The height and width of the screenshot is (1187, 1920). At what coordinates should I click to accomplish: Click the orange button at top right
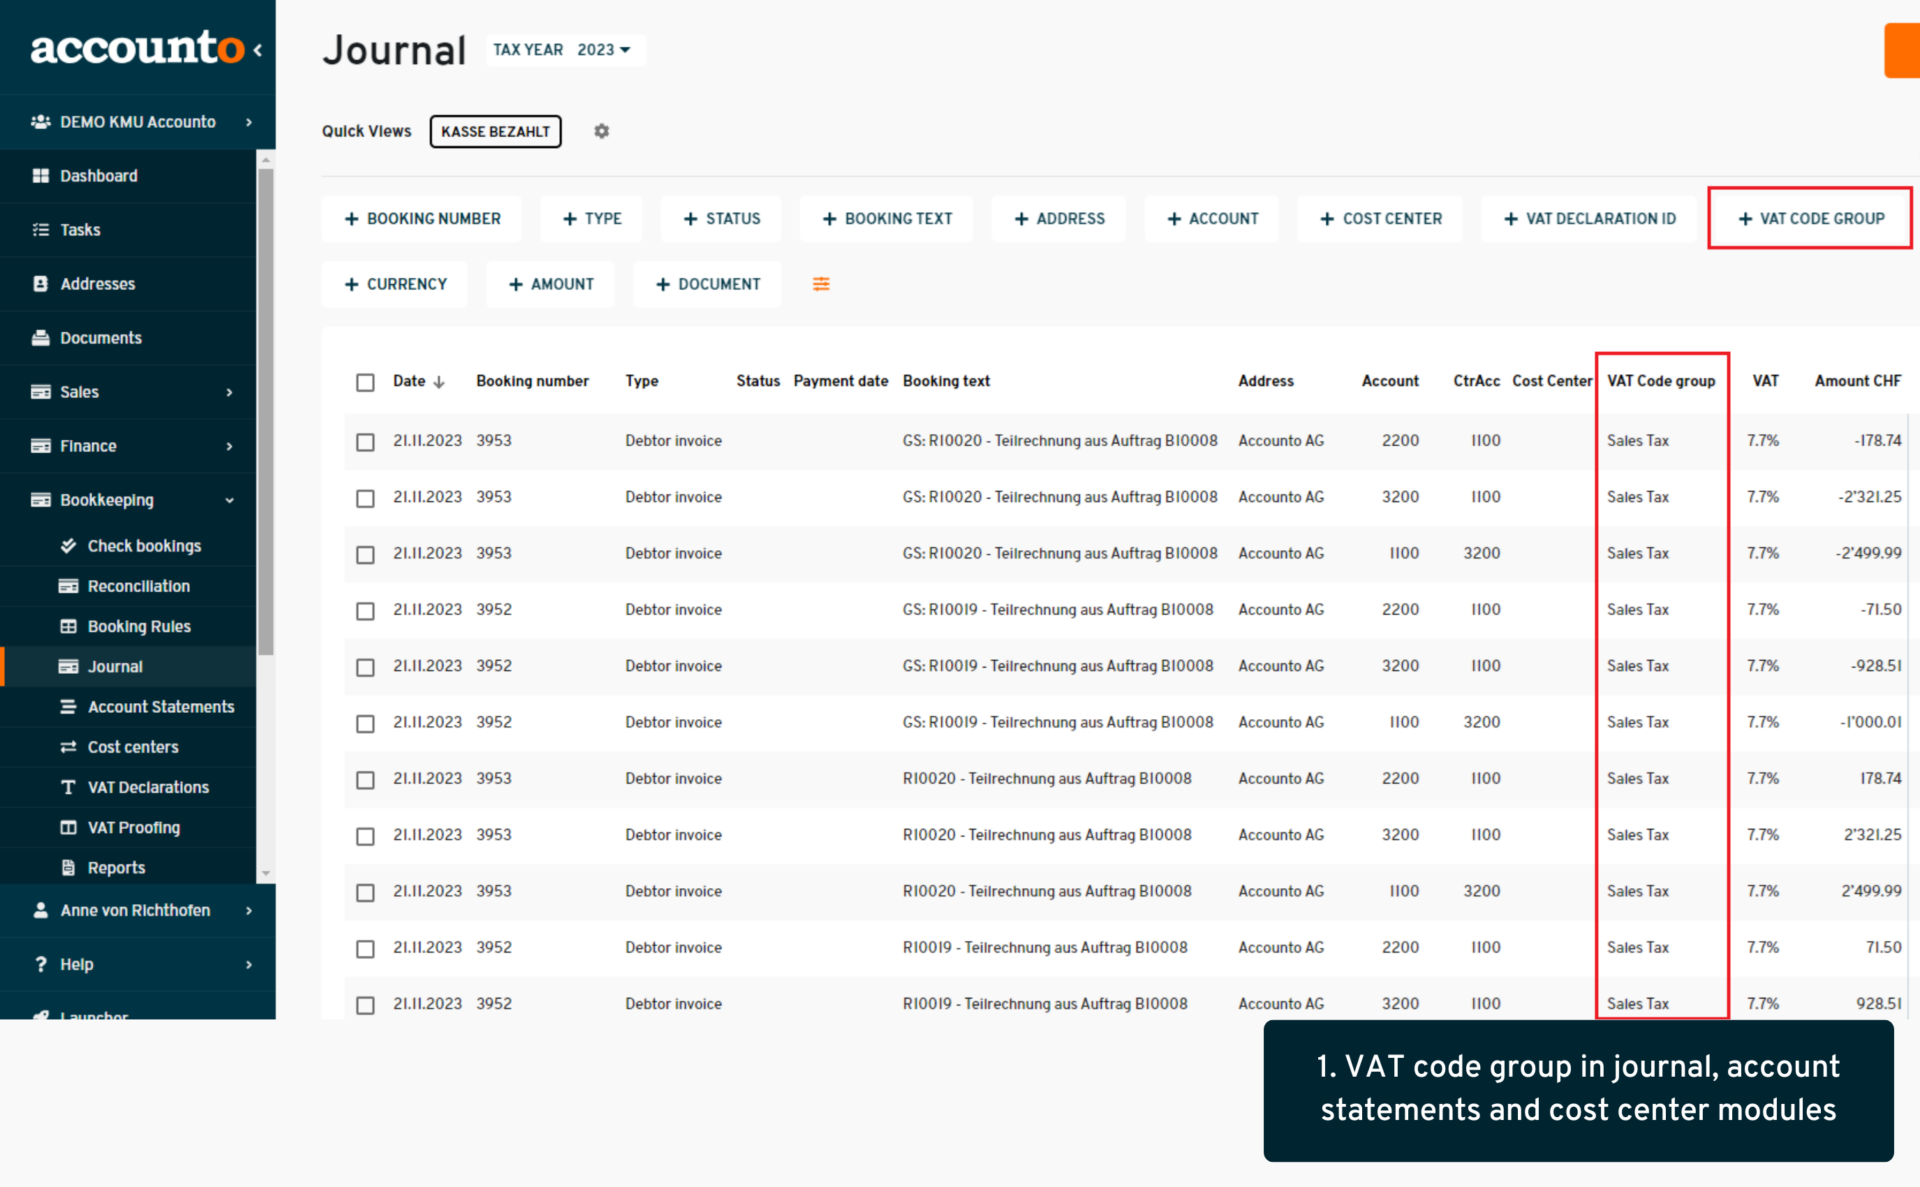click(x=1902, y=50)
